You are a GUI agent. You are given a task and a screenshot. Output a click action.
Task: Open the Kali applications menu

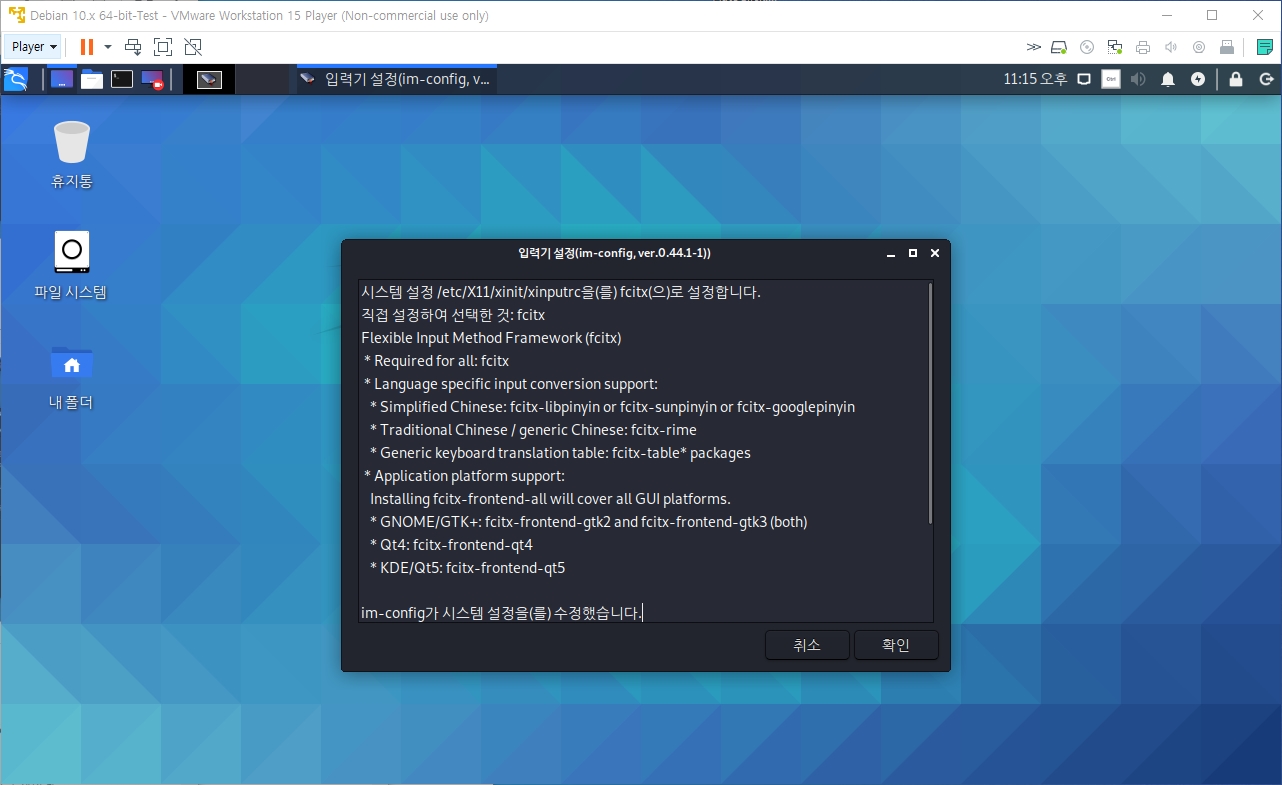coord(15,79)
